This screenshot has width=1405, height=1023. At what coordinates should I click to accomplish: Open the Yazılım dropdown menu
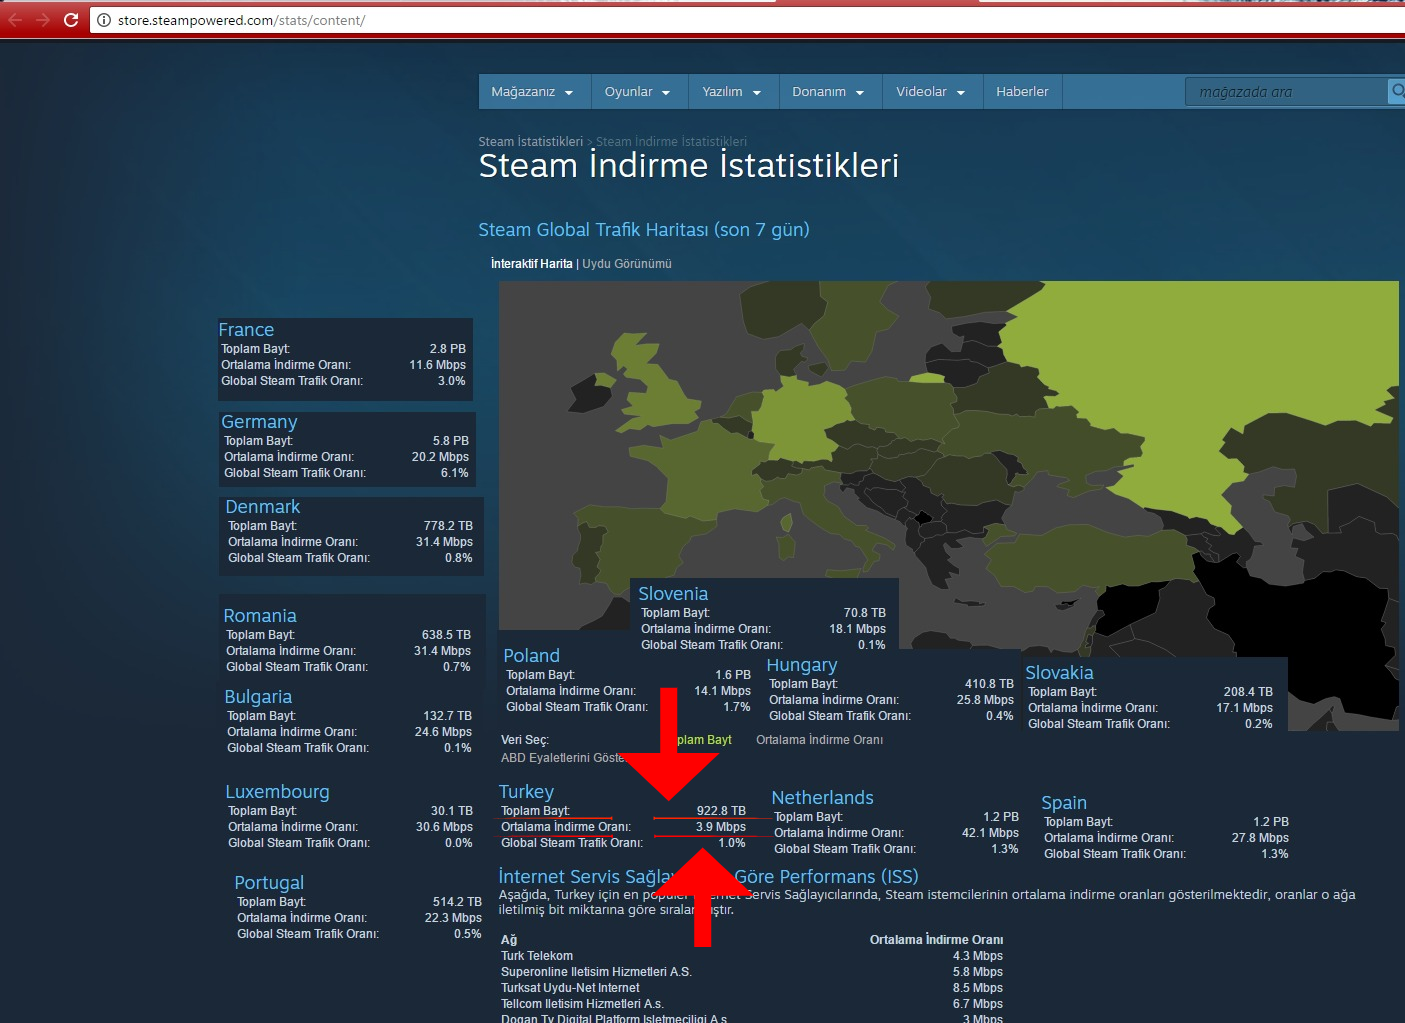click(732, 91)
